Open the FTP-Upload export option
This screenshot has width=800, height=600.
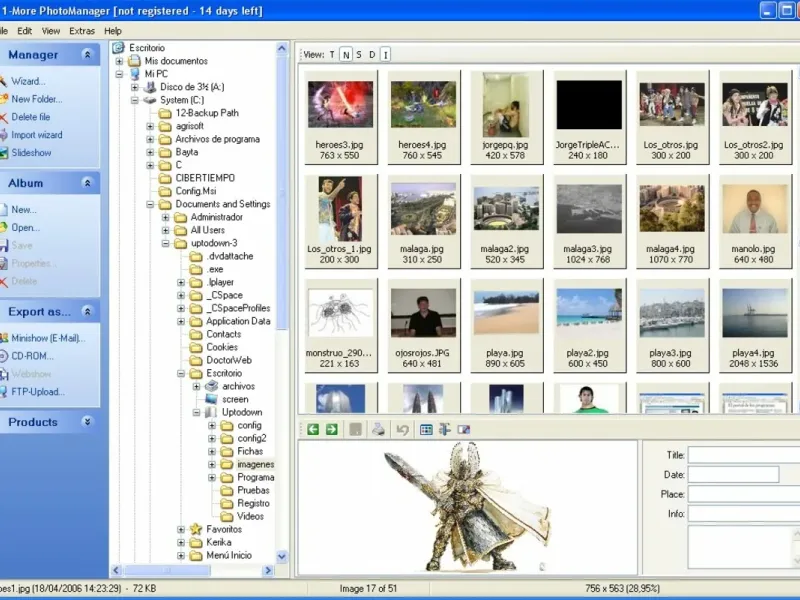pos(37,392)
